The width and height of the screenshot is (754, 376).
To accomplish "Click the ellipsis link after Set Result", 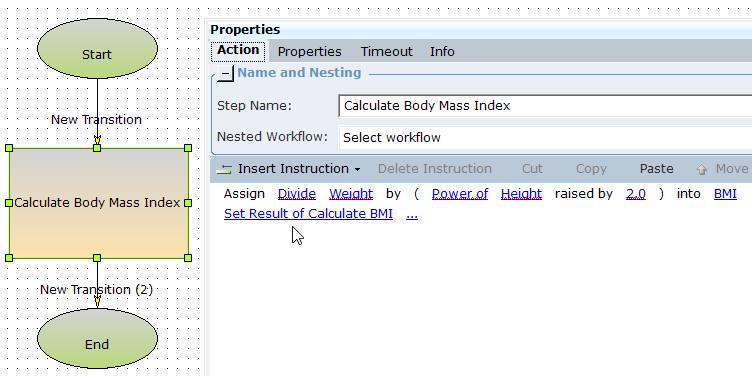I will pos(412,213).
